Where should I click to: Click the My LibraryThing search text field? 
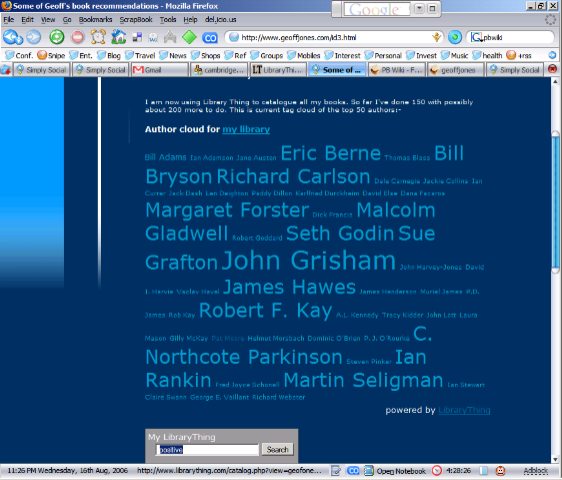tap(207, 450)
